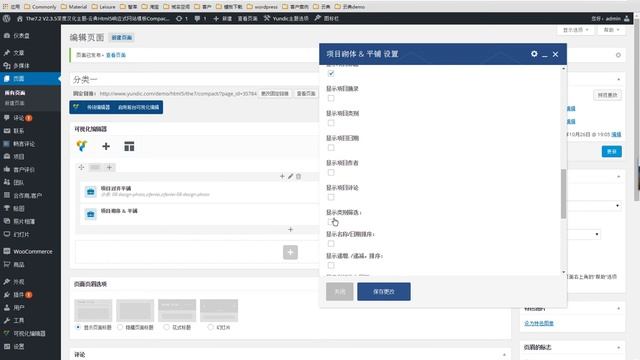The width and height of the screenshot is (640, 360).
Task: Uncheck the ticked checkbox atop the dialog
Action: (331, 73)
